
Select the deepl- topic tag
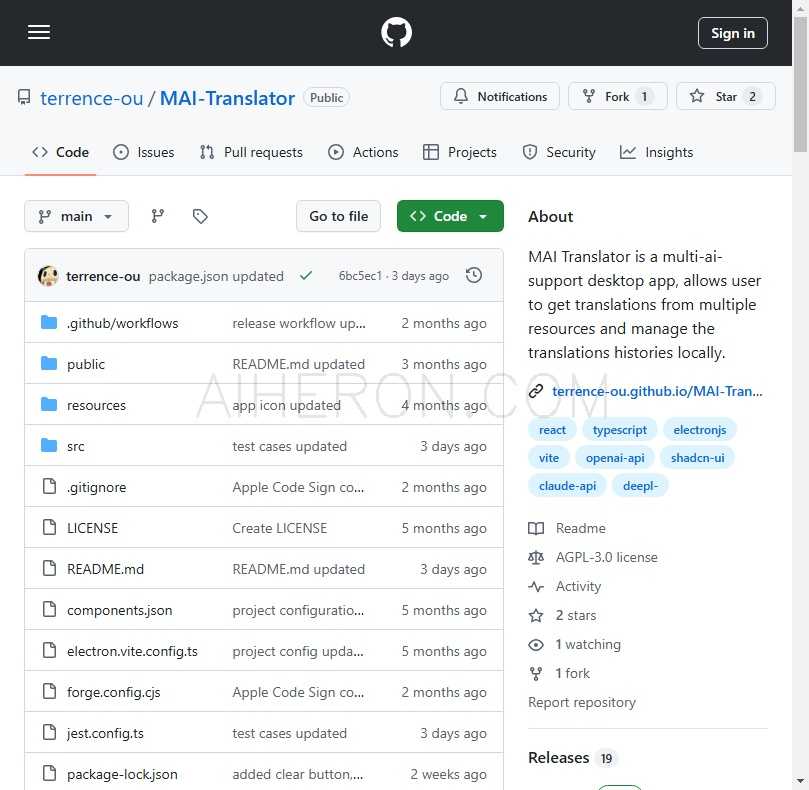pyautogui.click(x=640, y=486)
